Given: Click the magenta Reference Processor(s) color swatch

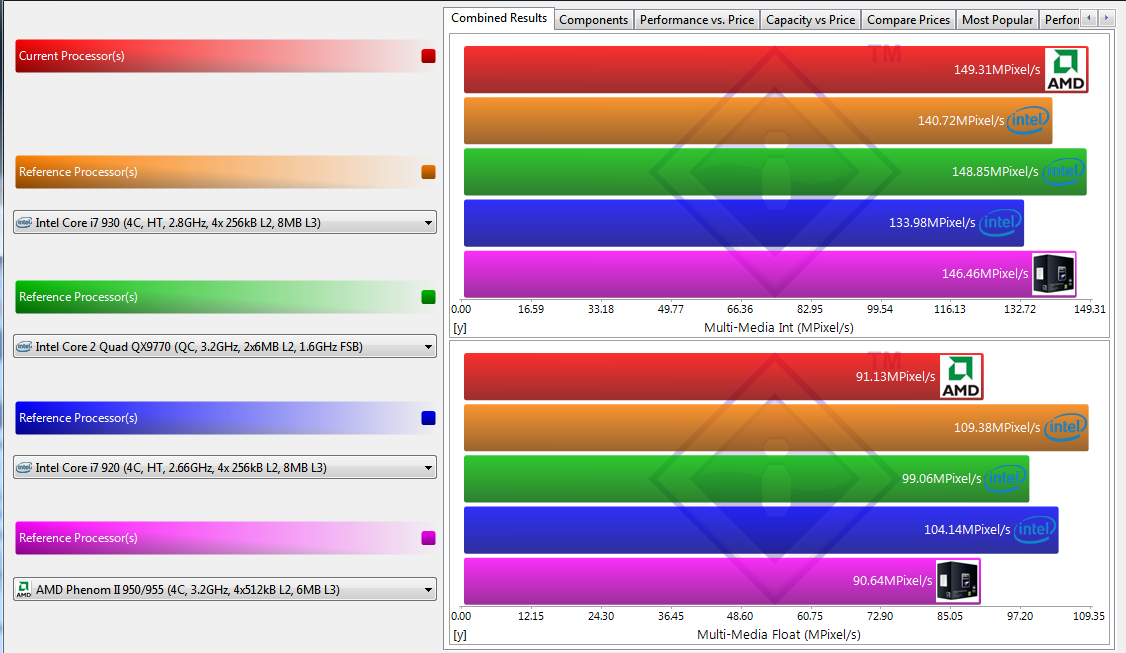Looking at the screenshot, I should 428,538.
